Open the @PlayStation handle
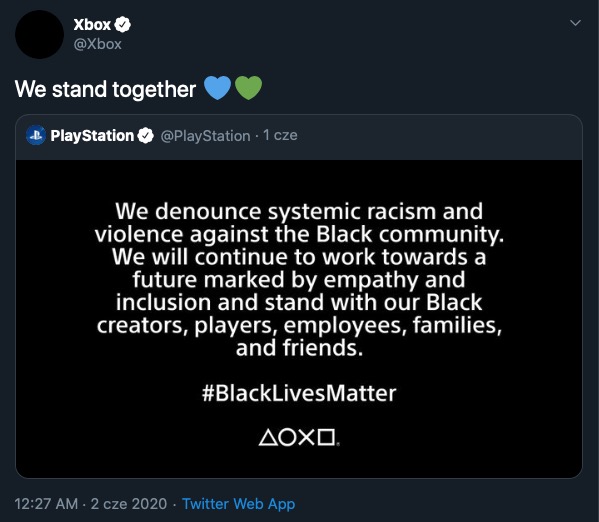The image size is (599, 522). (206, 136)
